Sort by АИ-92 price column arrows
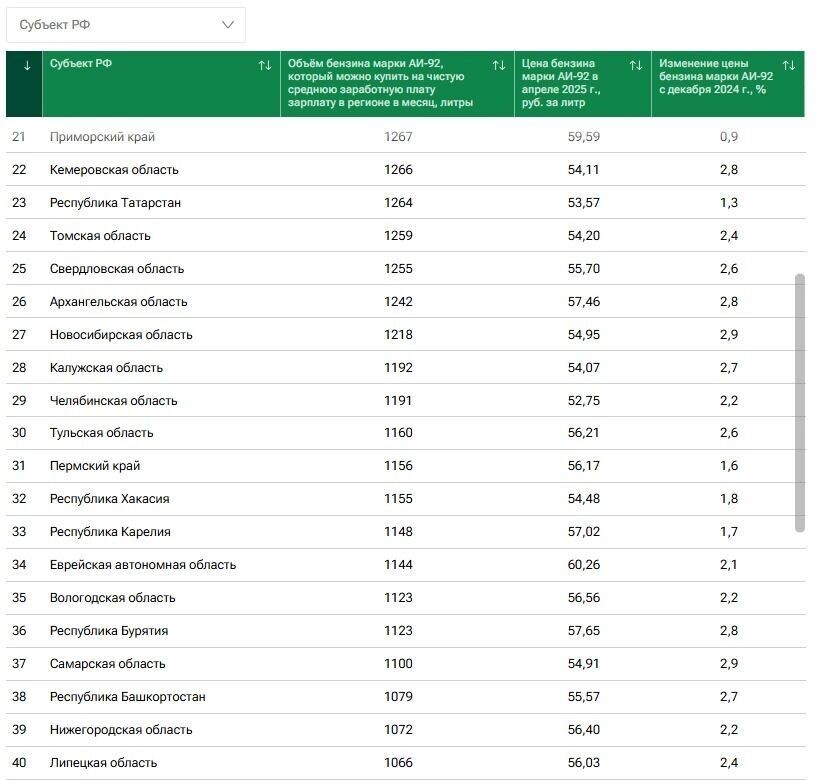The height and width of the screenshot is (780, 817). 636,65
